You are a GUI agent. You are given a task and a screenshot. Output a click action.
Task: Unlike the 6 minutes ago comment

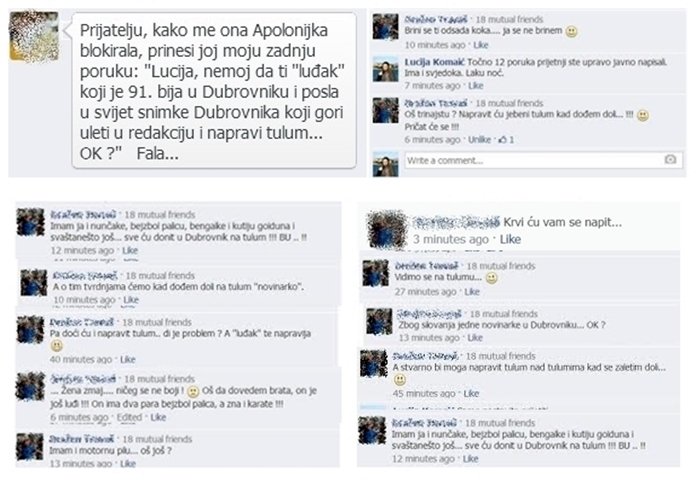point(479,139)
